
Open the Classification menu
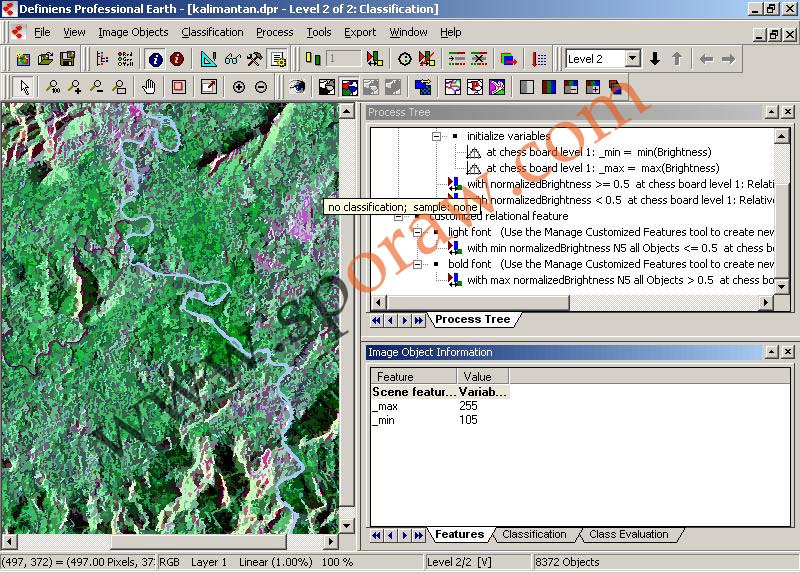coord(212,32)
